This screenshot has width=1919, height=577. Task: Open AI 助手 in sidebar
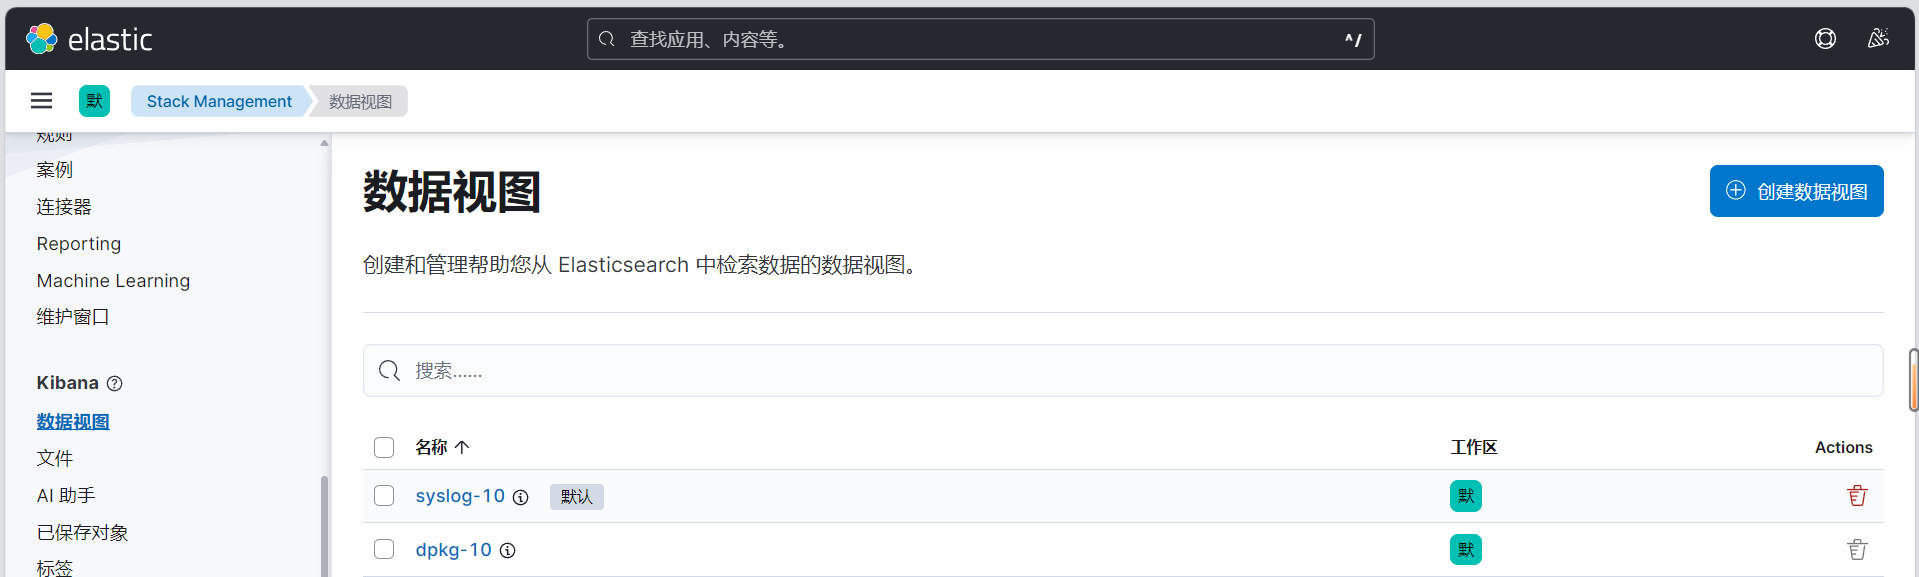coord(66,495)
